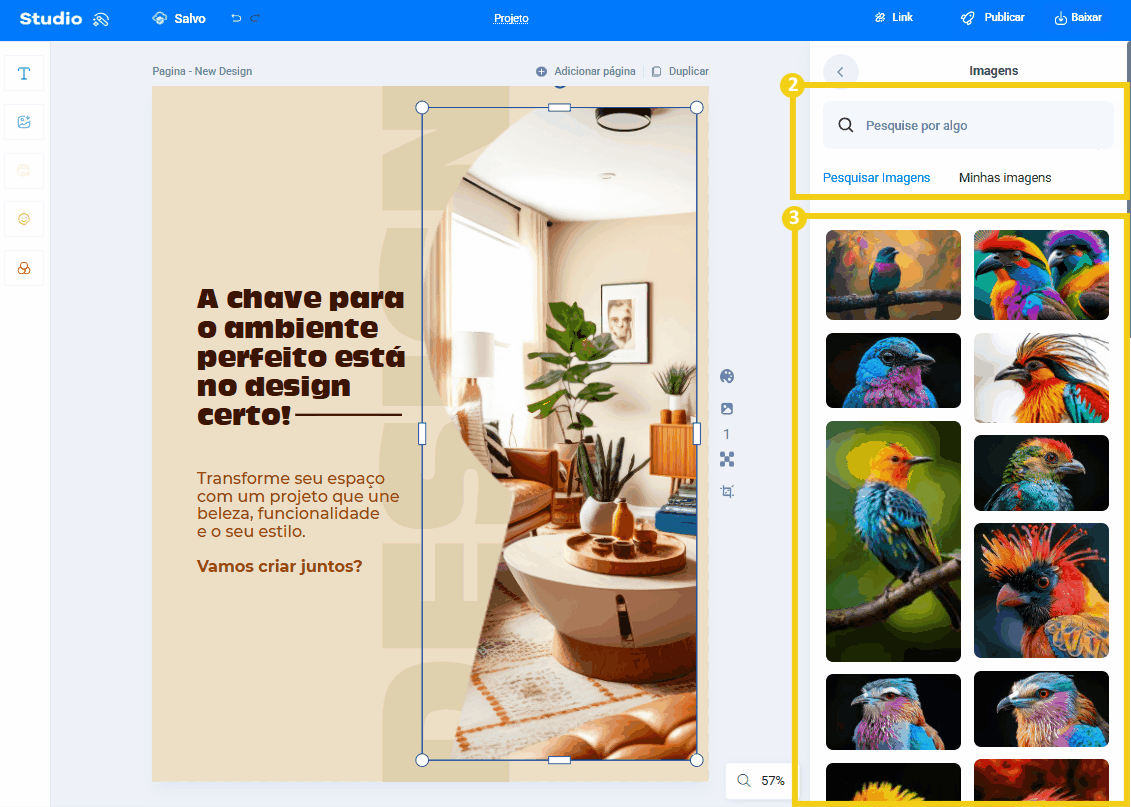Select the 'Transforme seu espaço' paragraph text
The width and height of the screenshot is (1131, 807).
coord(298,505)
